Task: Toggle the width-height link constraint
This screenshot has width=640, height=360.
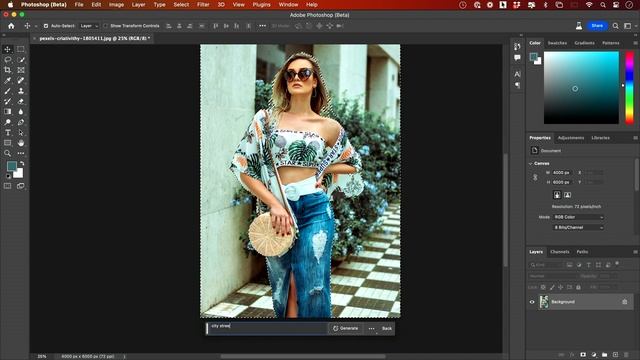Action: click(535, 178)
